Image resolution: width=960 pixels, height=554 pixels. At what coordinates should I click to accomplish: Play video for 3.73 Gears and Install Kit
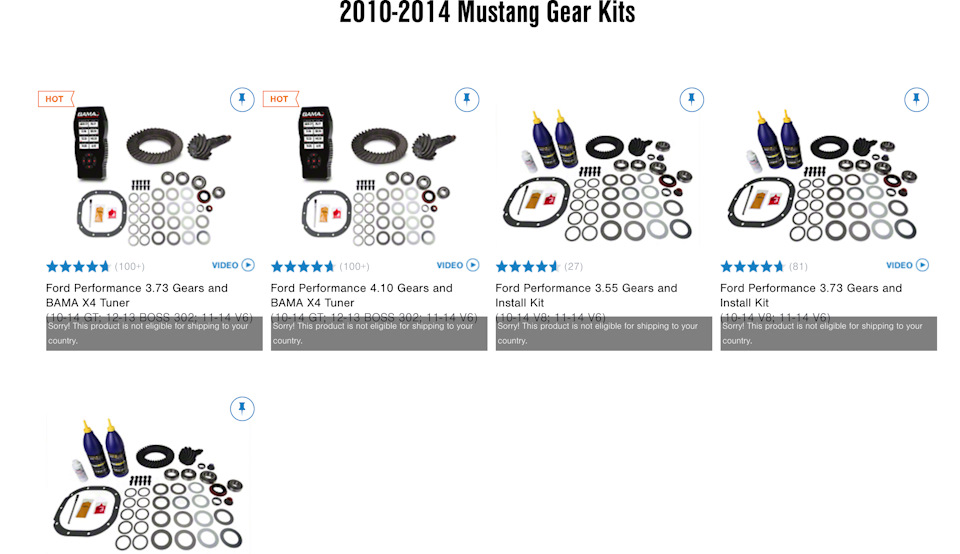[907, 265]
